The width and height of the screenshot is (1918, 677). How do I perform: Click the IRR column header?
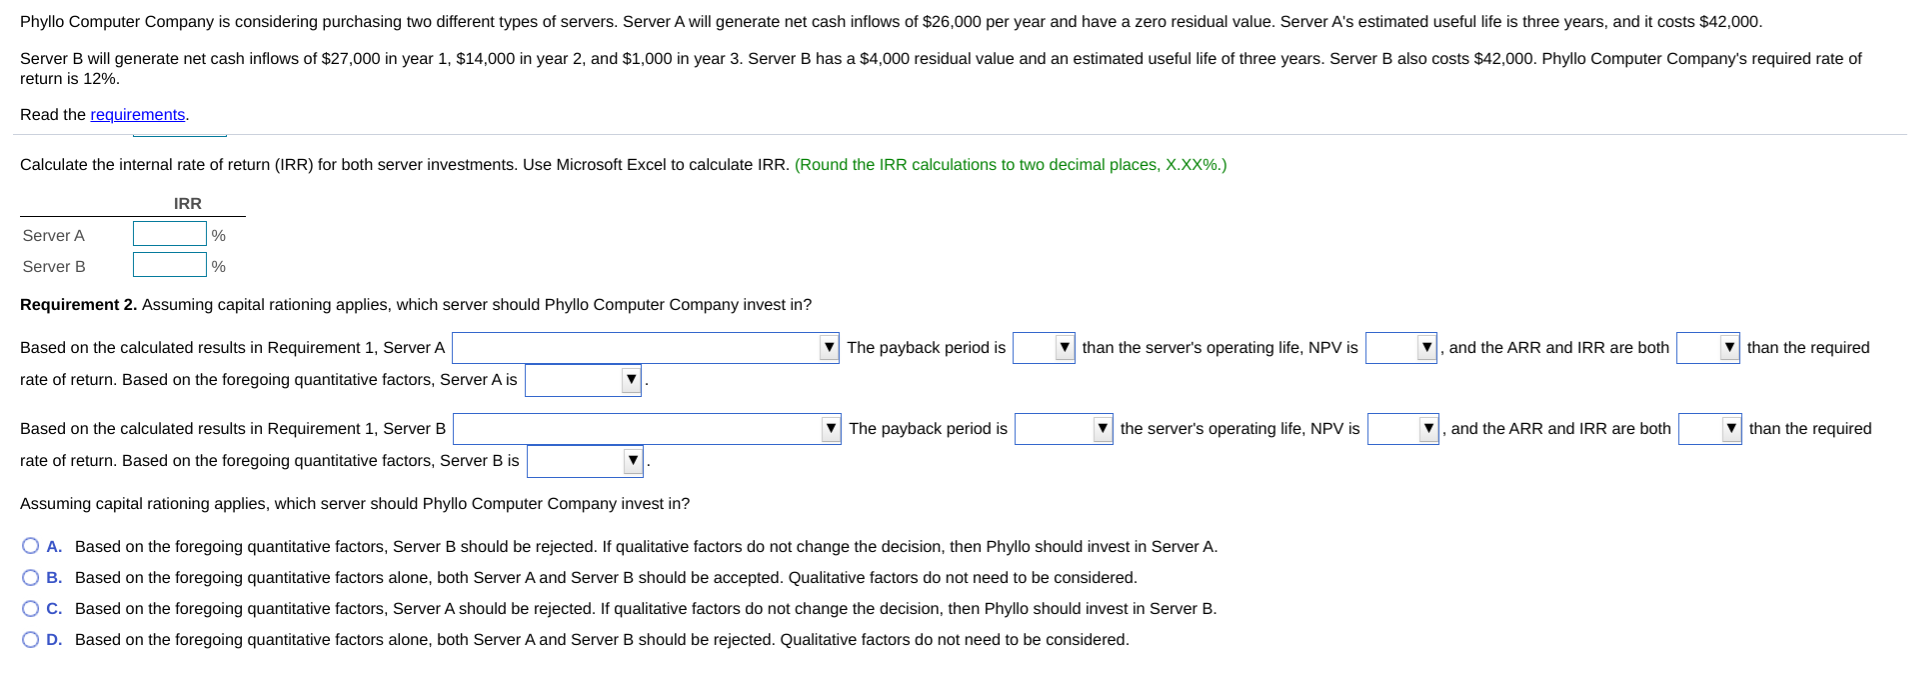point(188,203)
